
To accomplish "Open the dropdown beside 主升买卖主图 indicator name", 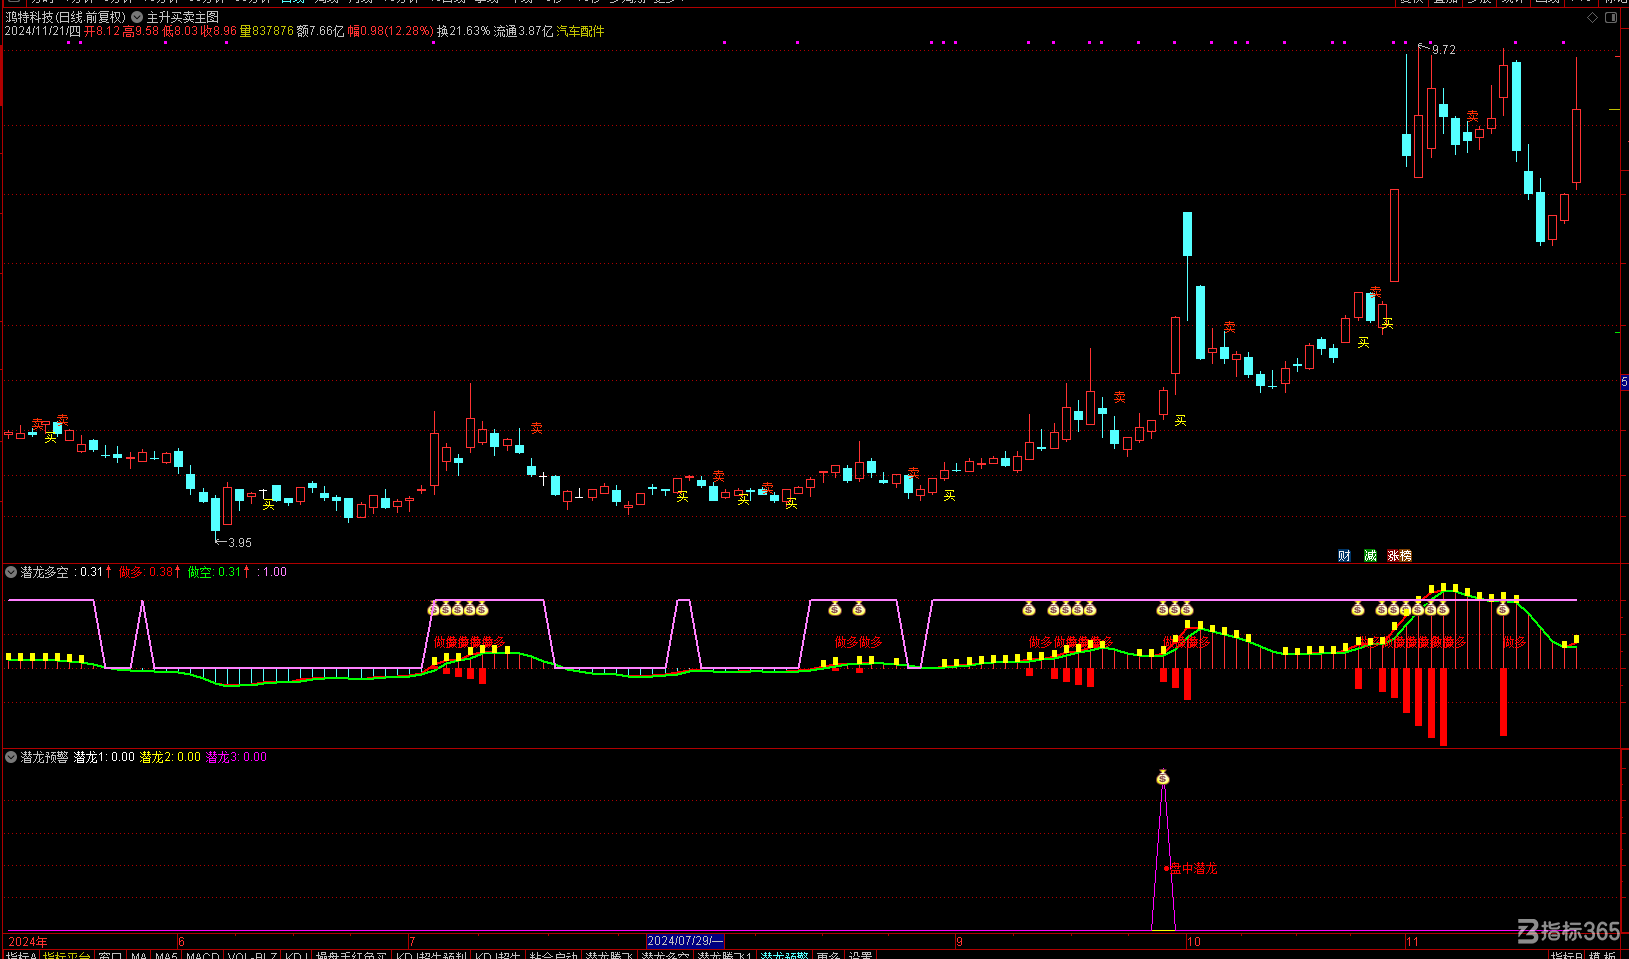I will click(137, 17).
